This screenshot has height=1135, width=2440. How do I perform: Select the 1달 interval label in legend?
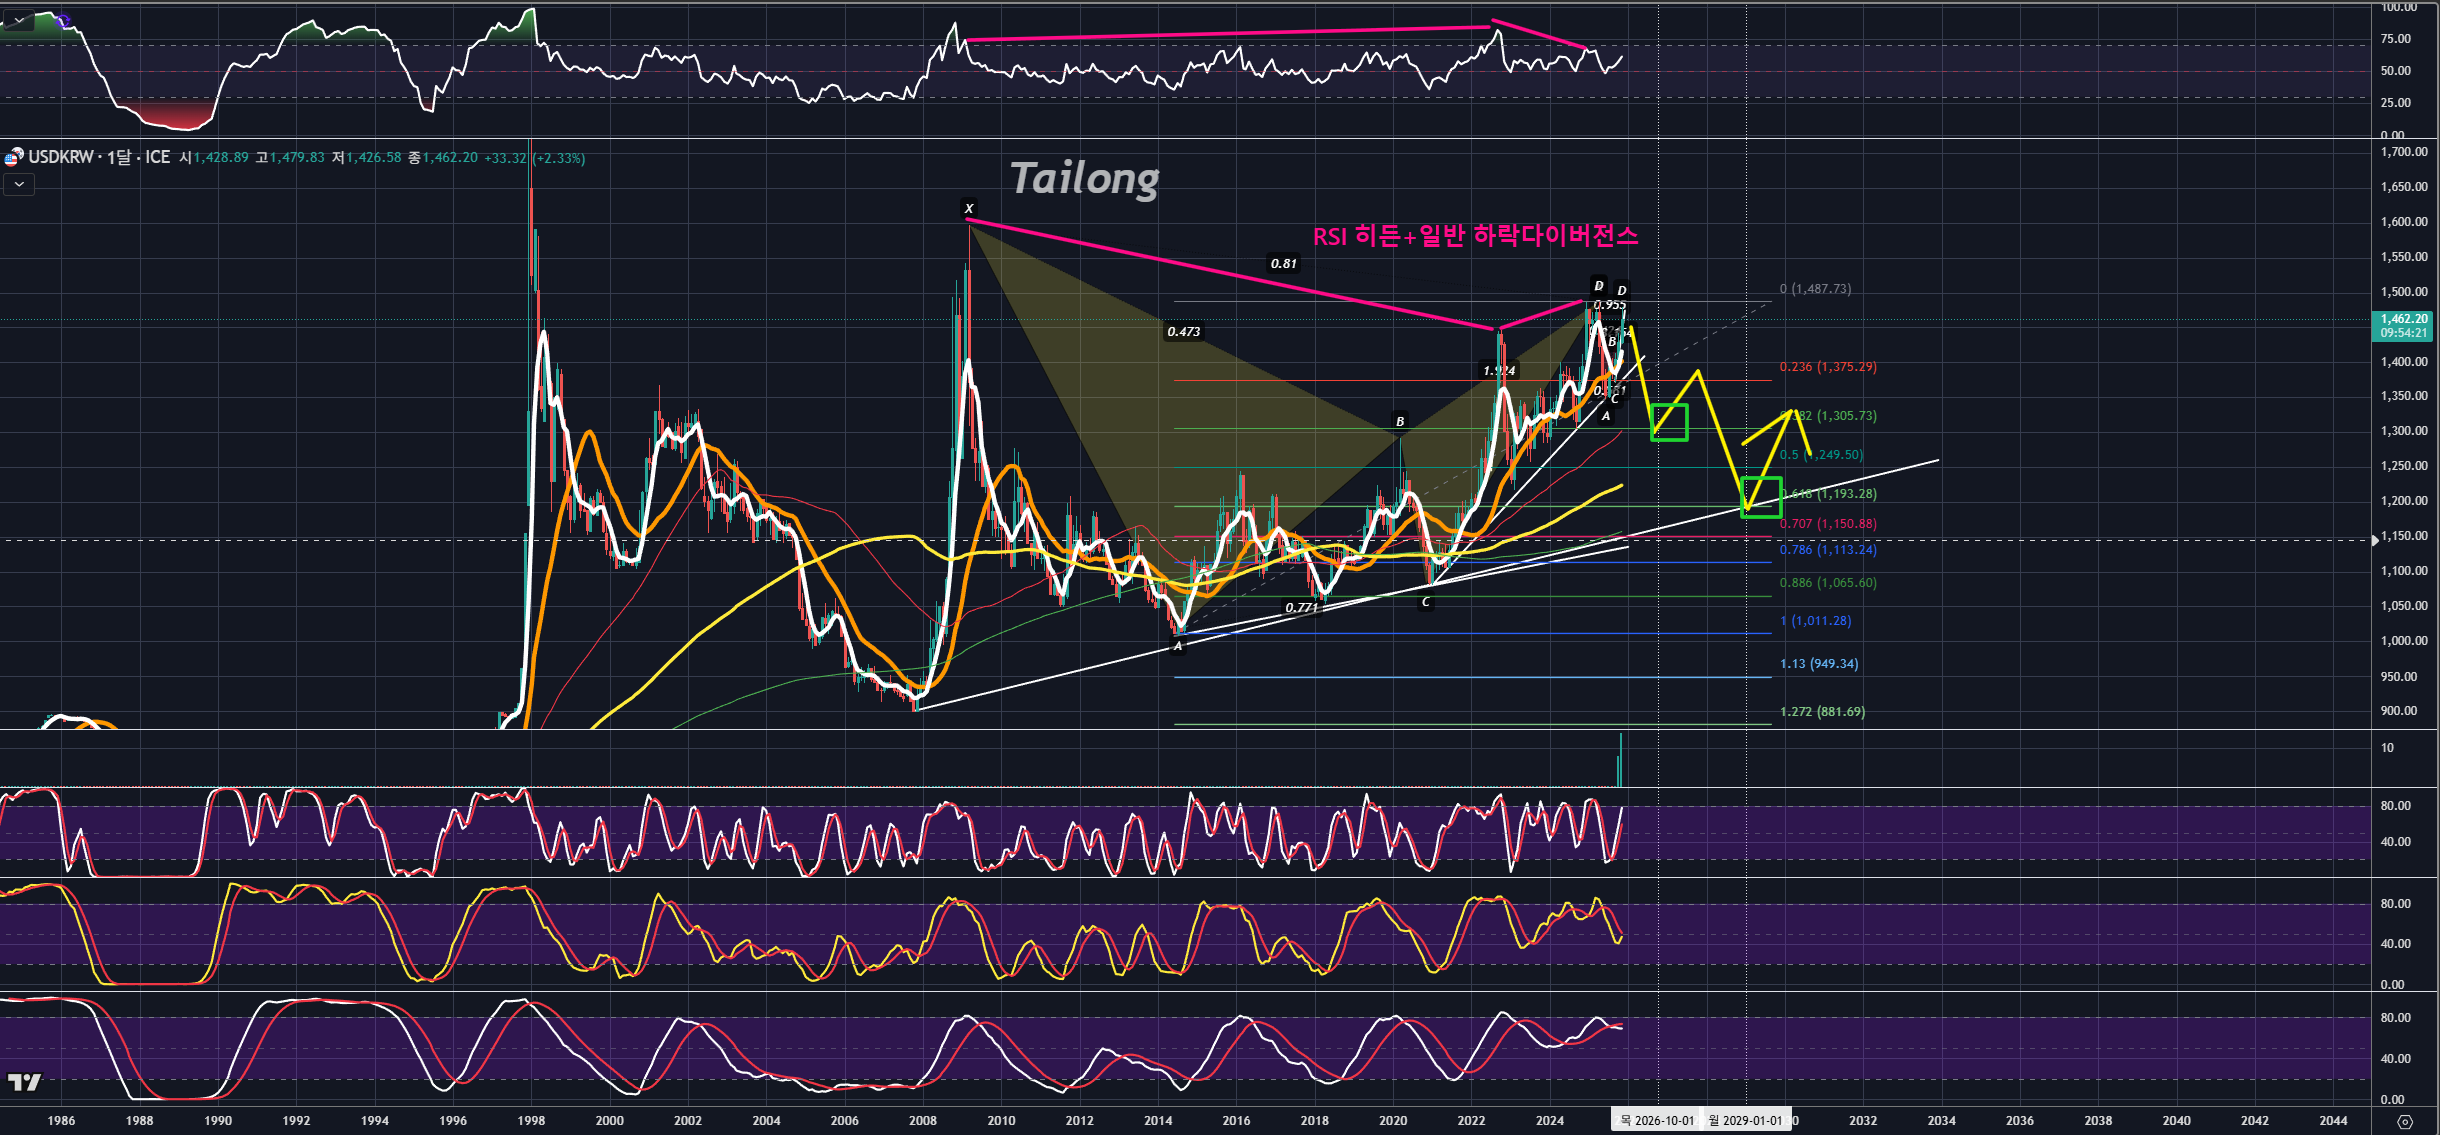[119, 157]
